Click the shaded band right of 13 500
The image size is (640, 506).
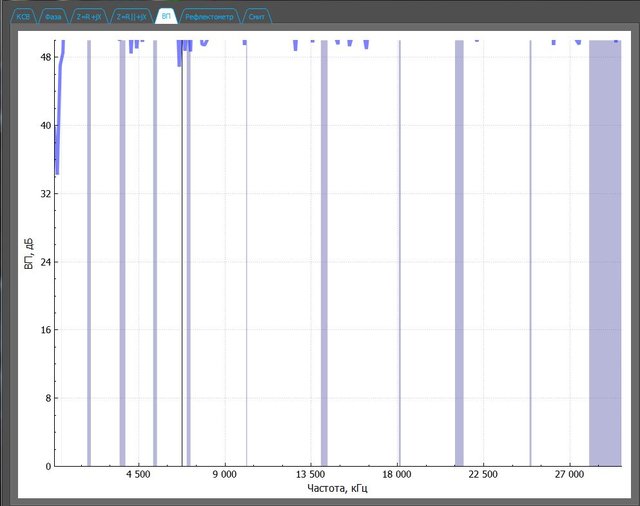[324, 250]
